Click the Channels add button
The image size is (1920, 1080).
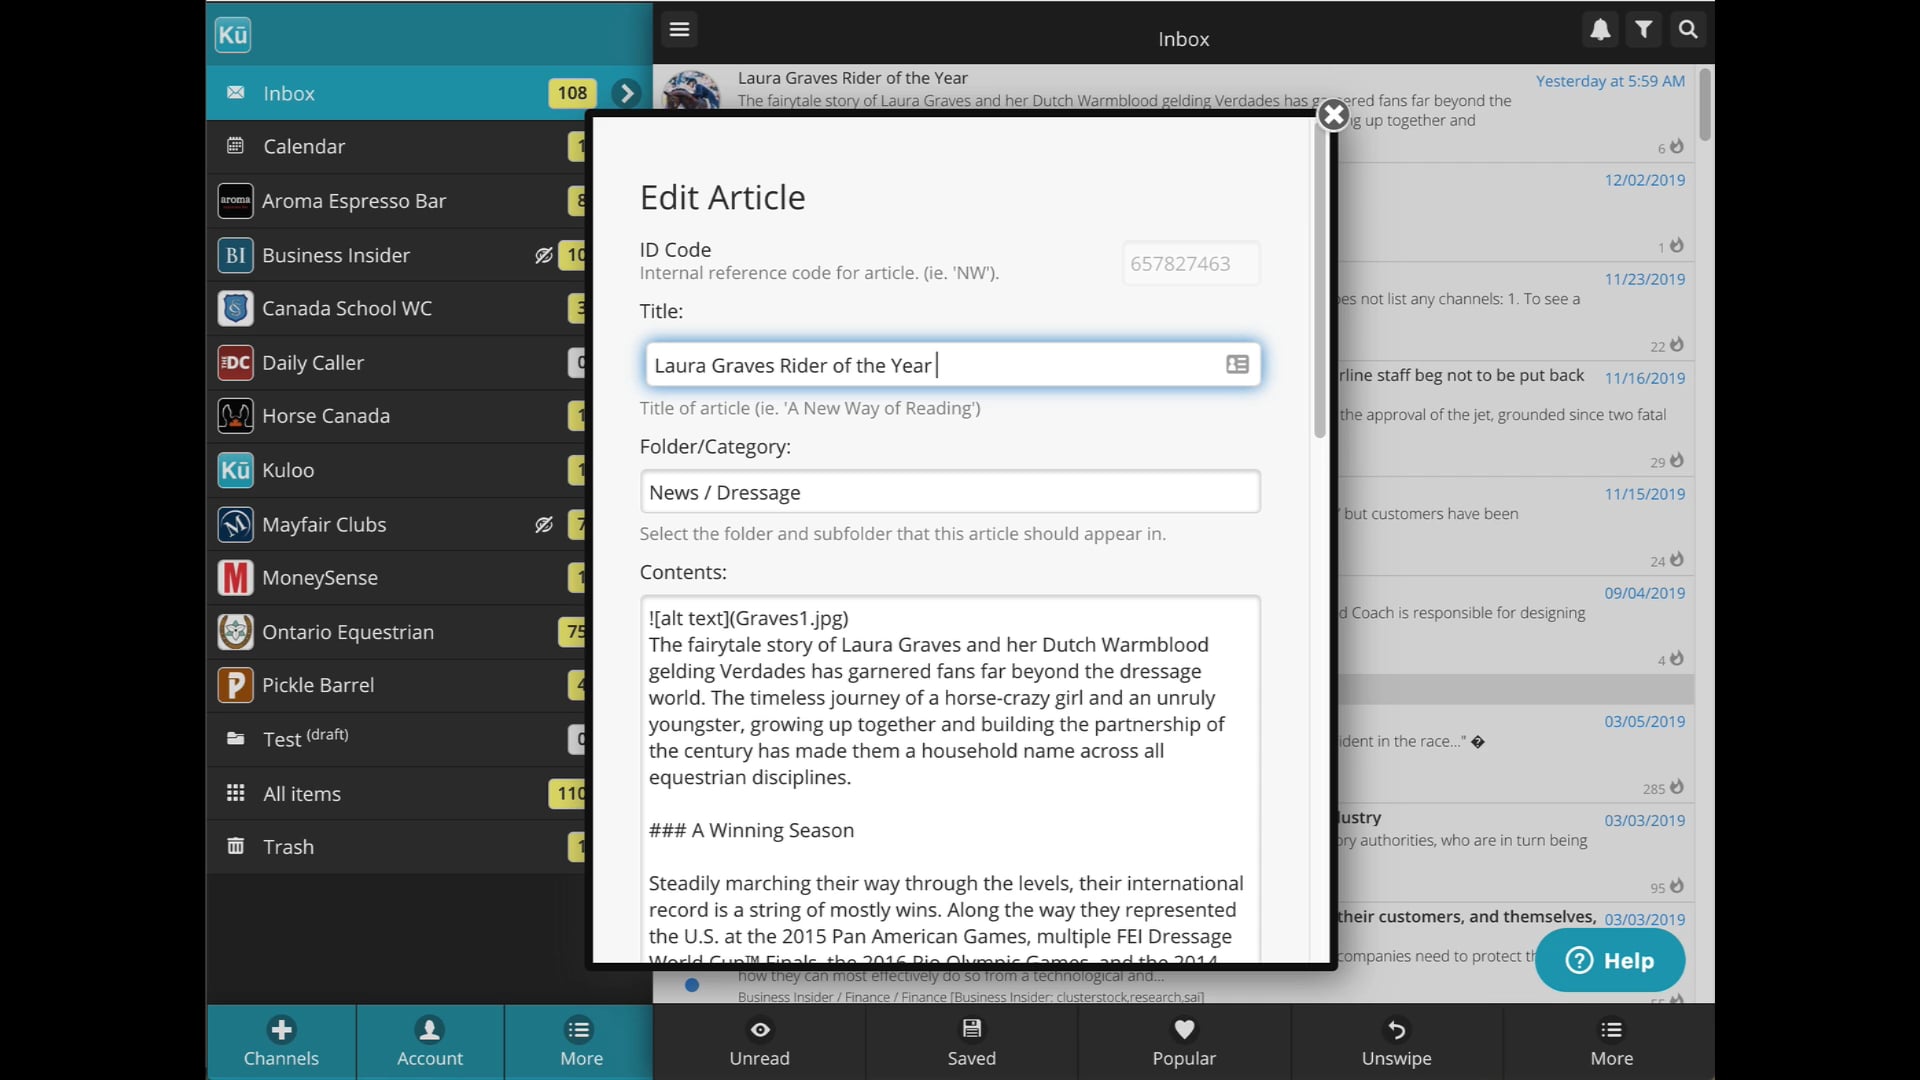[281, 1042]
